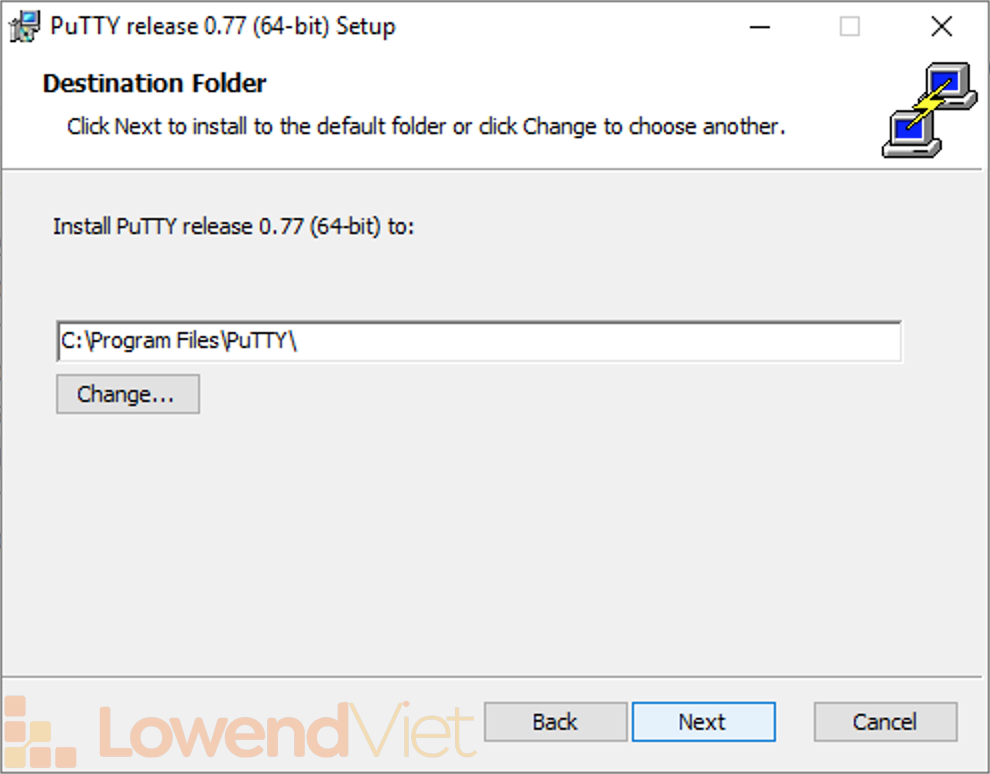Click the PuTTY two-computers logo in header
Screen dimensions: 990x774
[928, 110]
